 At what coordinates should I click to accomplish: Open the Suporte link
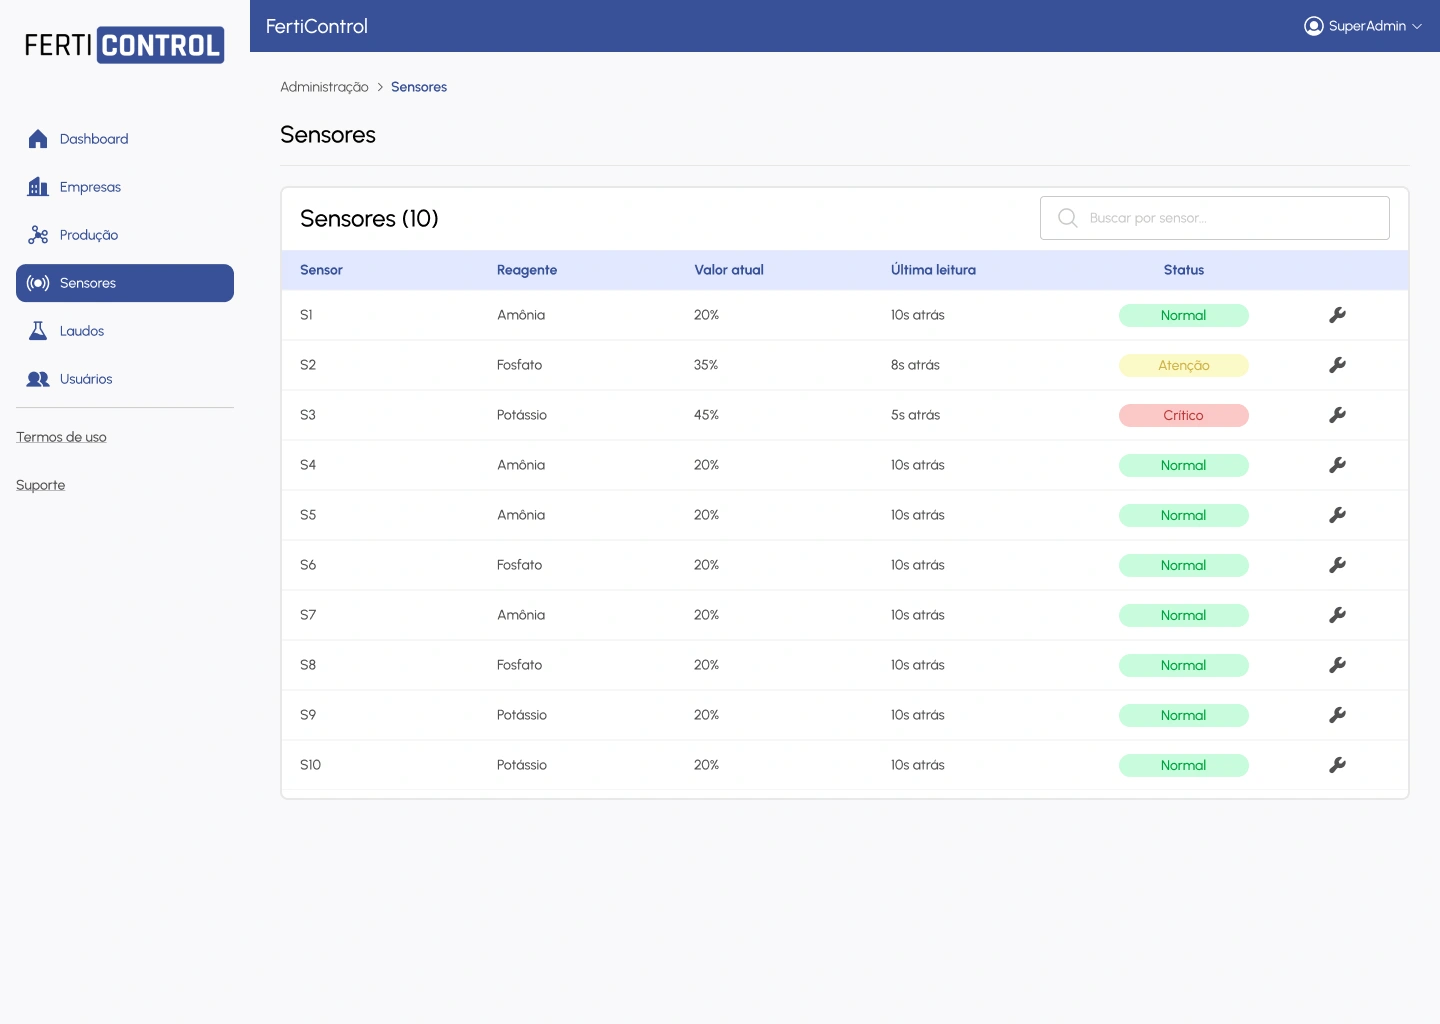point(40,485)
